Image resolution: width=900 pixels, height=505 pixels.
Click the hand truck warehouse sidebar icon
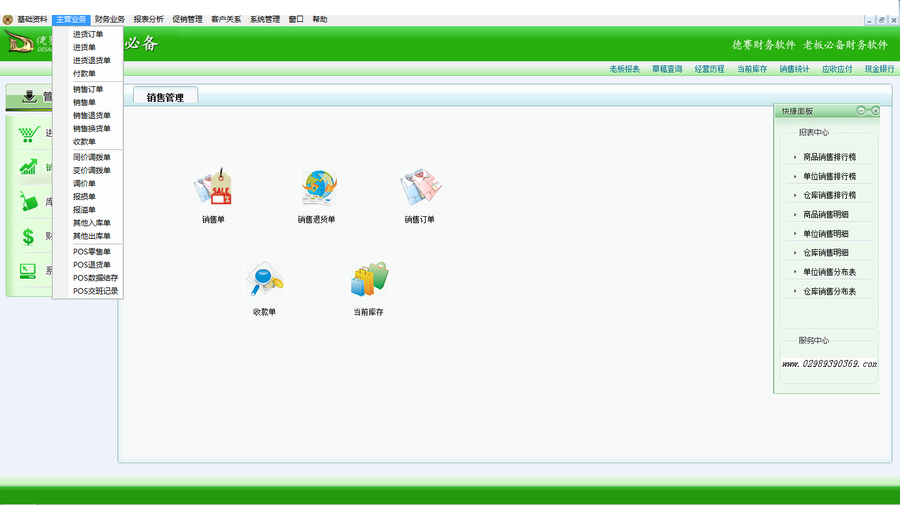coord(28,201)
